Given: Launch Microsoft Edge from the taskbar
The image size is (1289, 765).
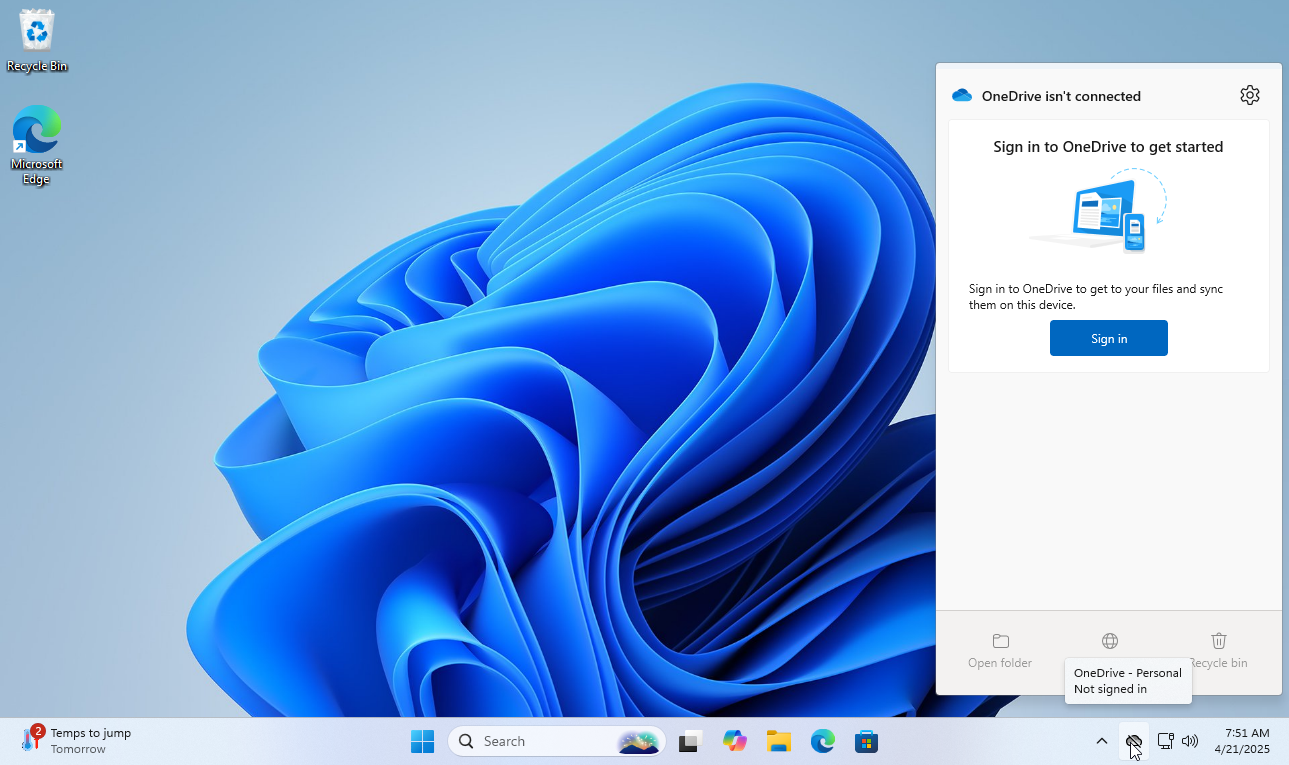Looking at the screenshot, I should point(822,741).
